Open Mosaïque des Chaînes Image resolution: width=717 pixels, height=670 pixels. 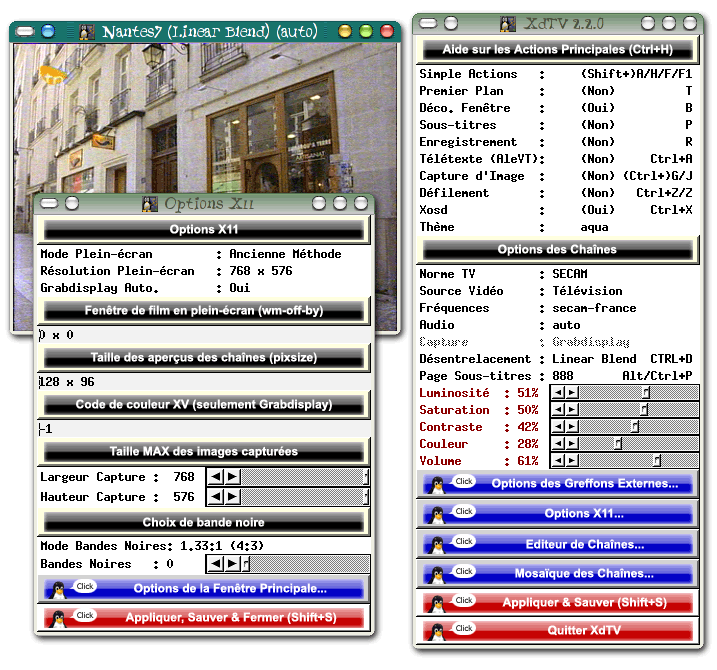(x=557, y=574)
